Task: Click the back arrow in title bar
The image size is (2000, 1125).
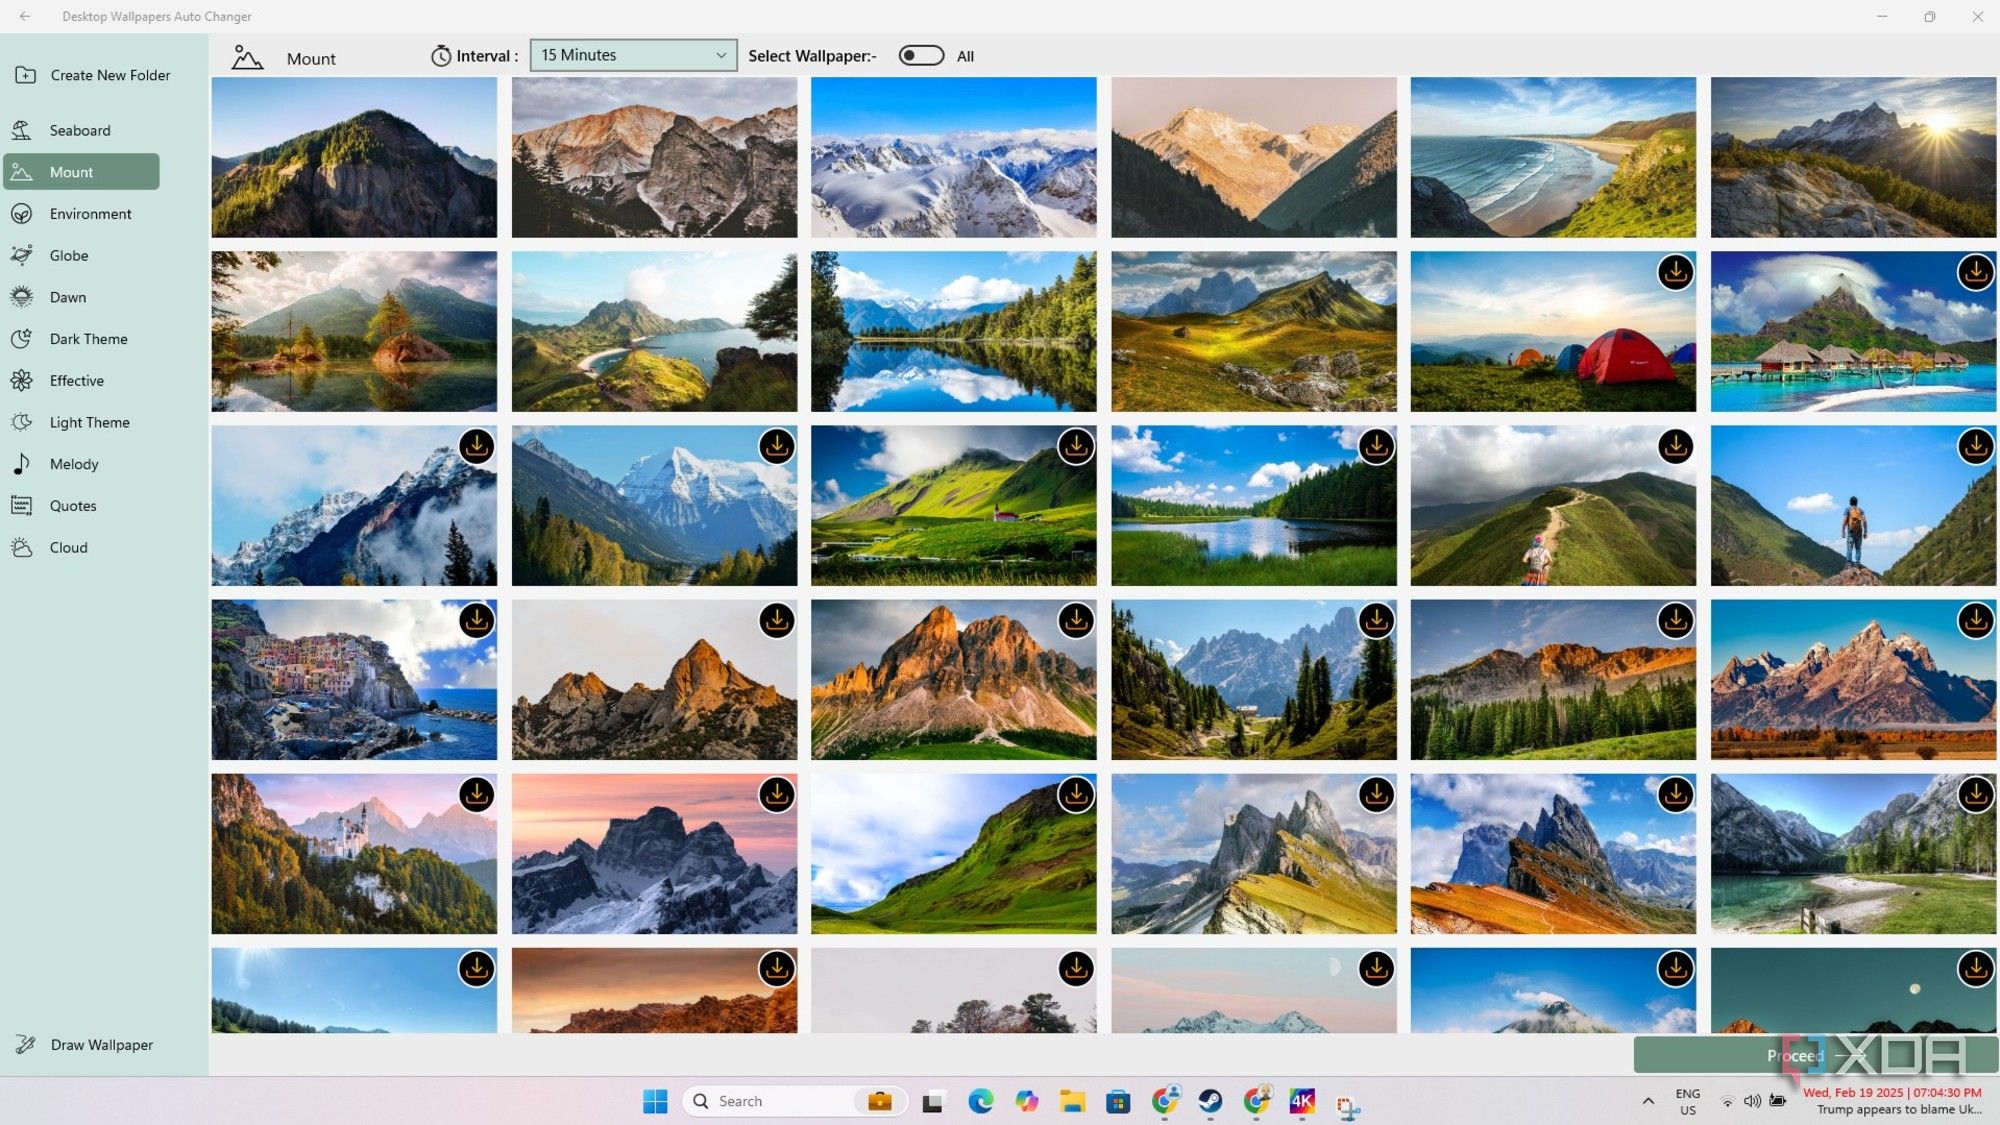Action: tap(25, 16)
